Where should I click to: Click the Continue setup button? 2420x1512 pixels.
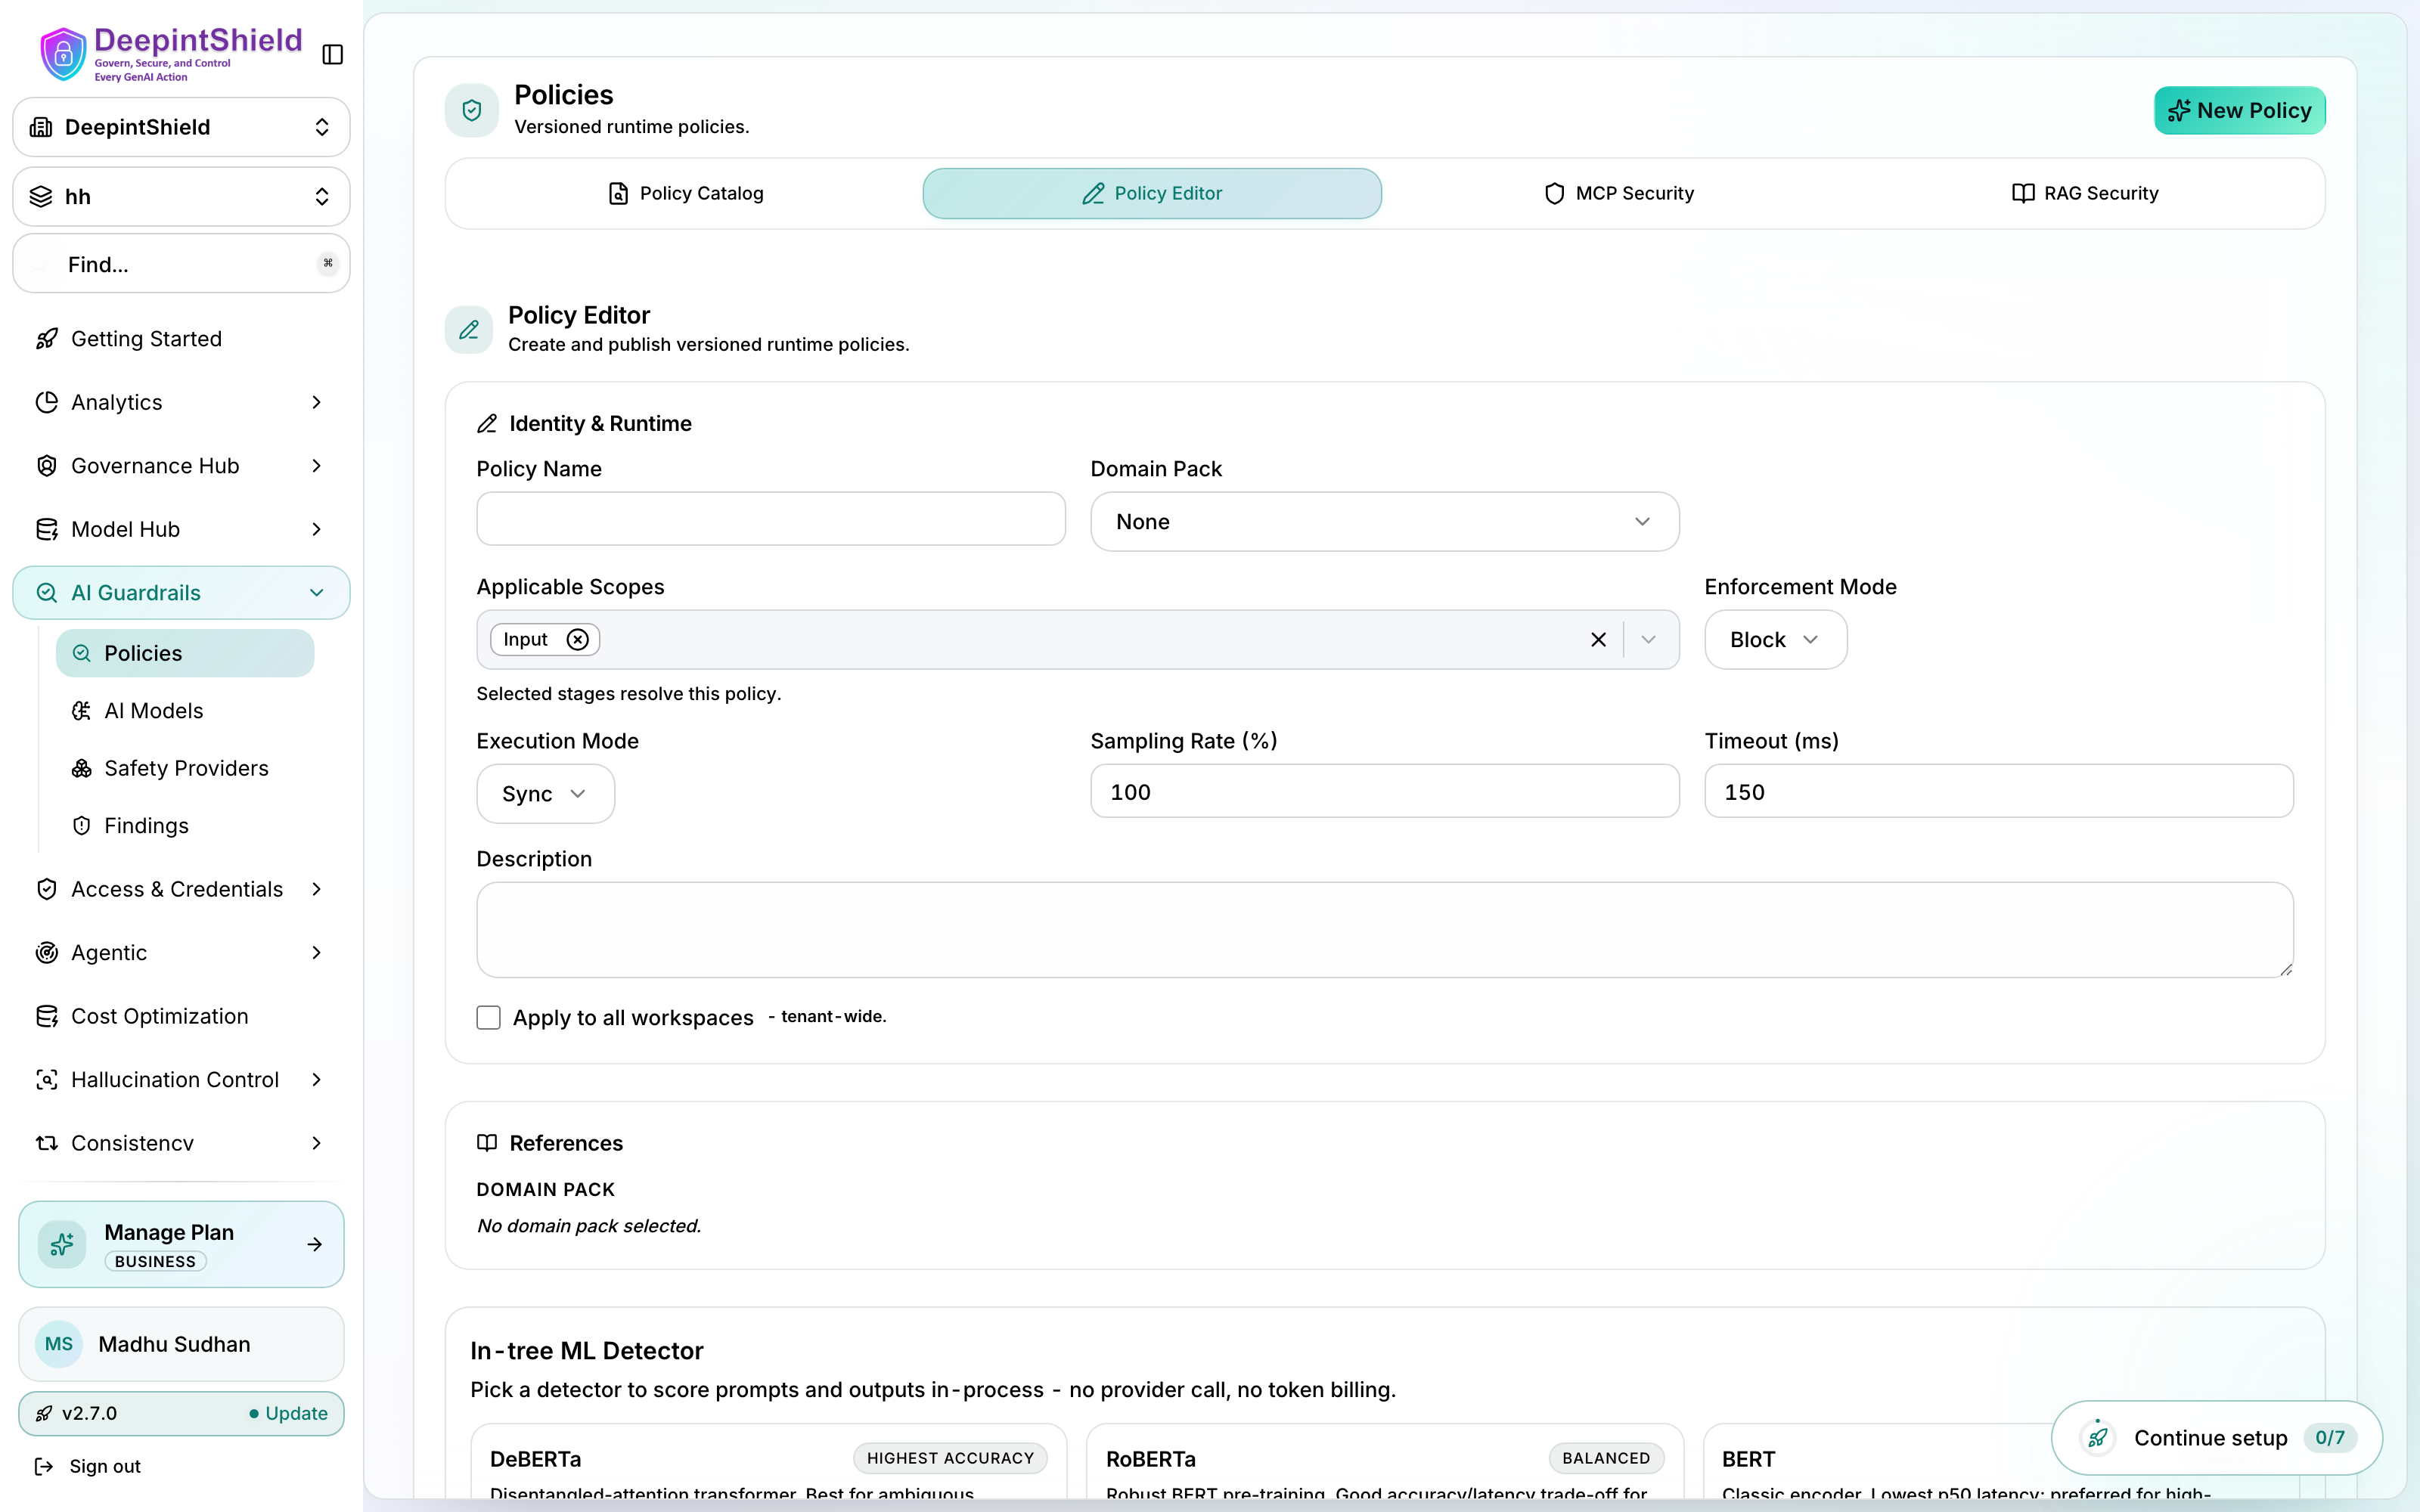click(x=2216, y=1438)
